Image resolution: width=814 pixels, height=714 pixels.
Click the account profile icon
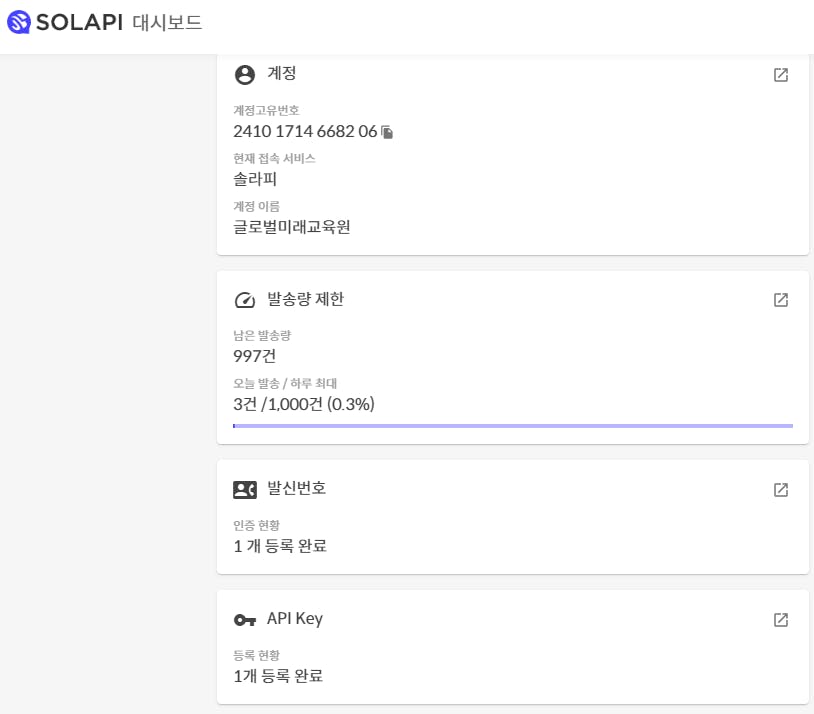(x=245, y=75)
